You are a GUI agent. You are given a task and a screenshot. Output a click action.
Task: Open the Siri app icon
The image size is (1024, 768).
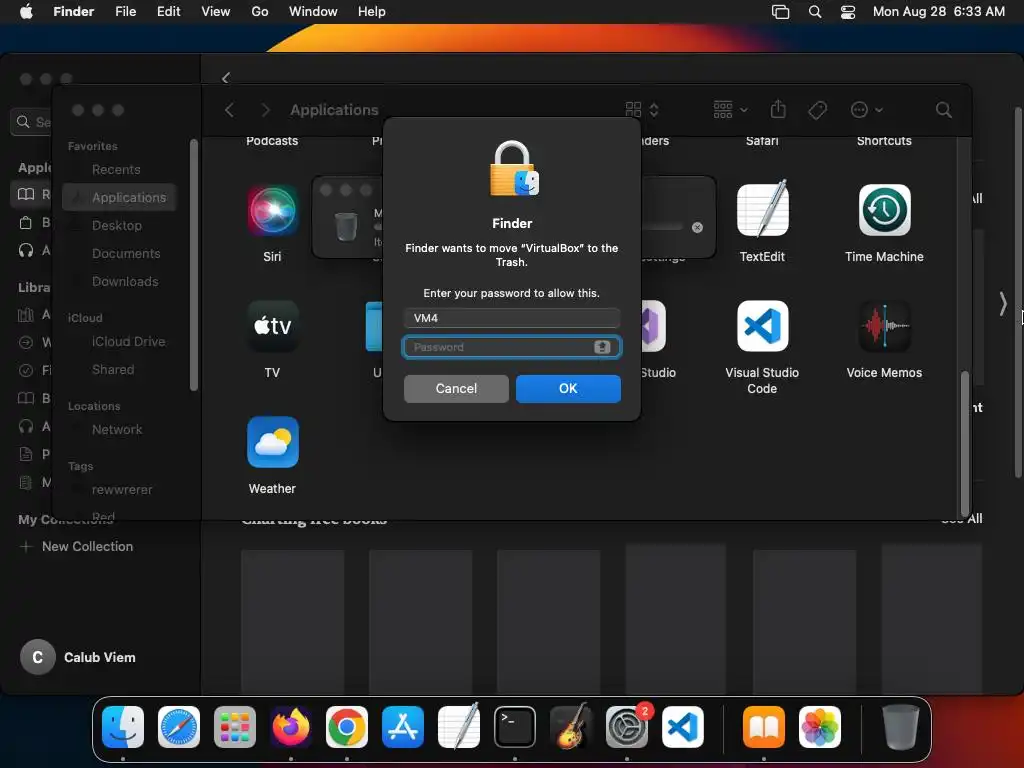tap(272, 210)
